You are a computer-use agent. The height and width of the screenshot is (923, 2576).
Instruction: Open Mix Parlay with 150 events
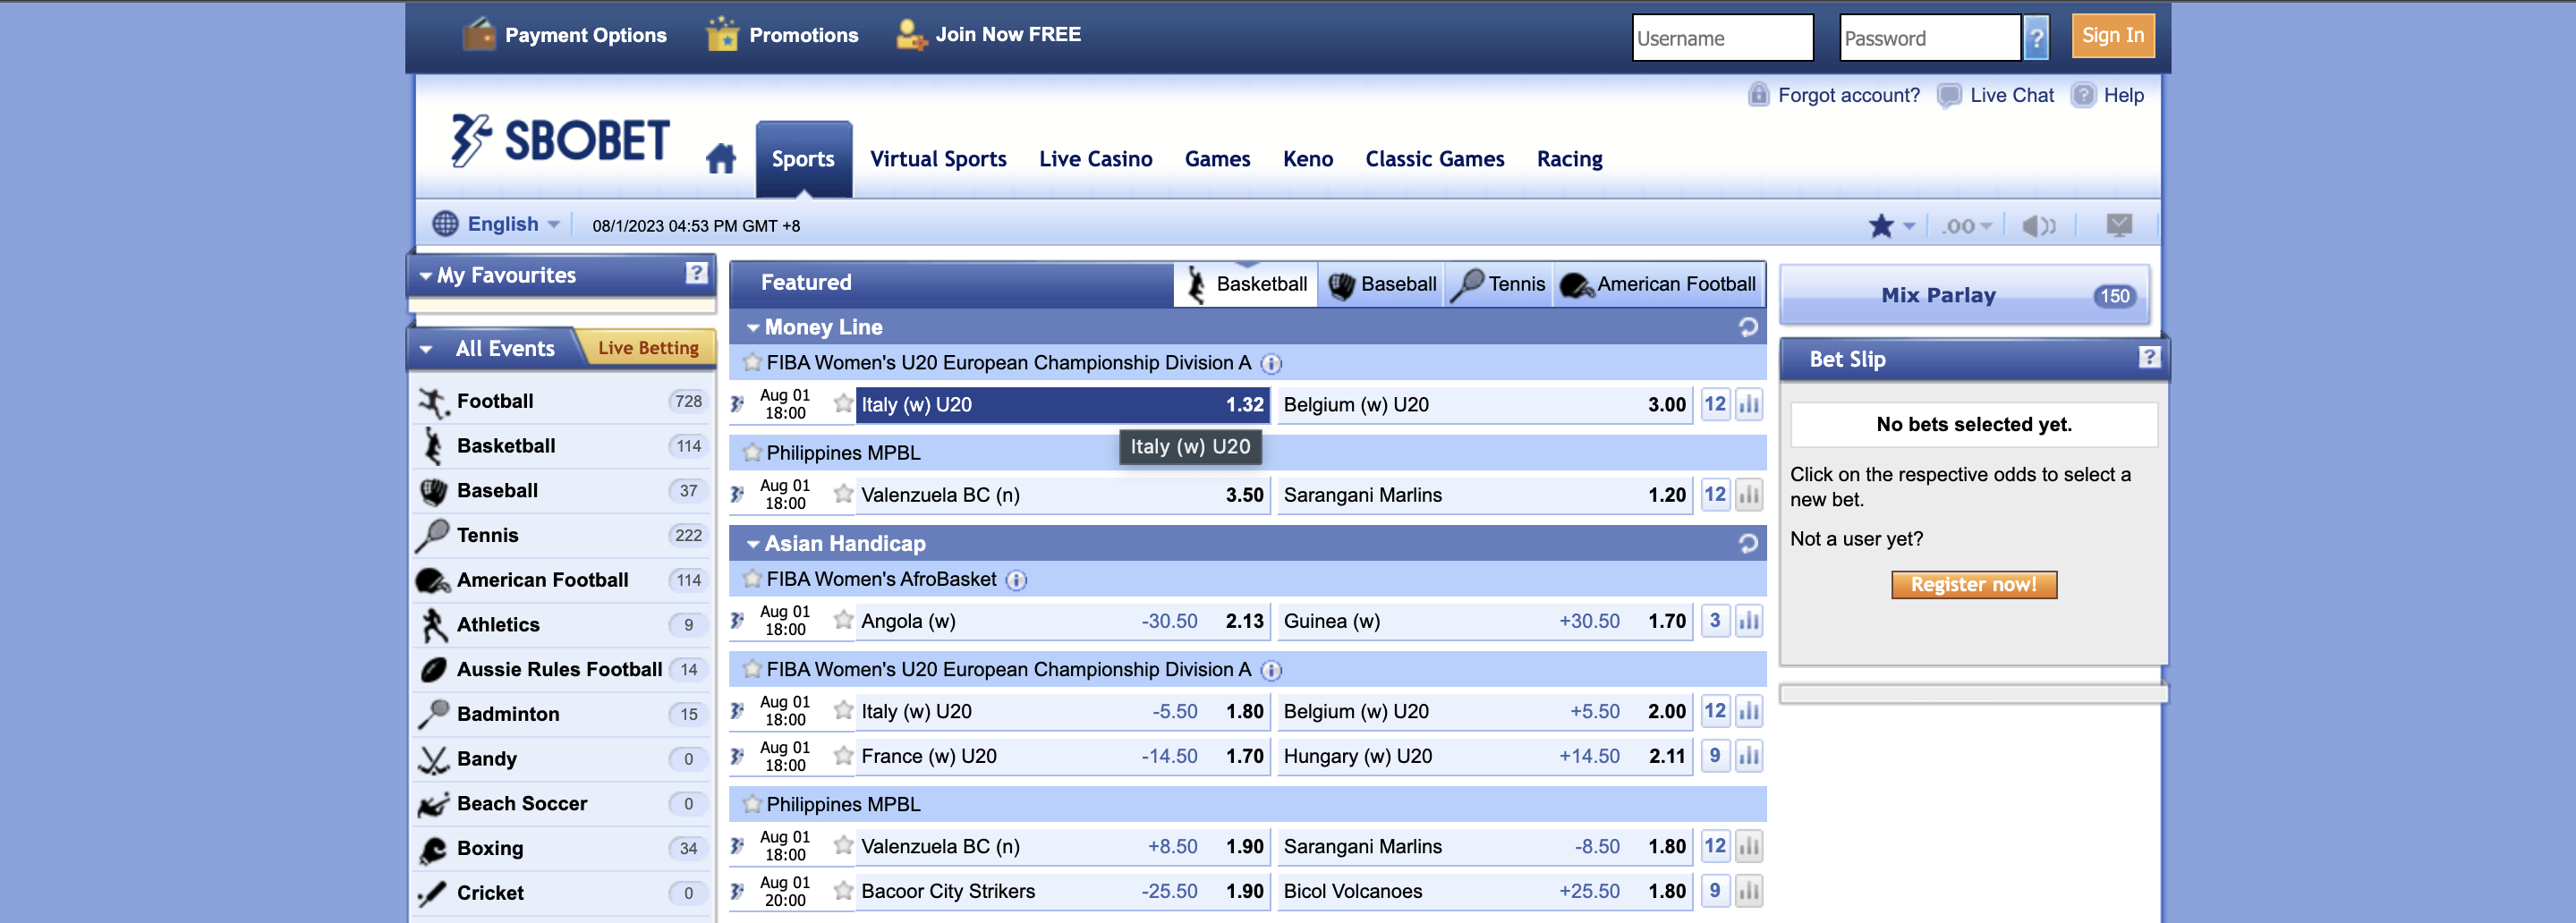[x=1964, y=295]
